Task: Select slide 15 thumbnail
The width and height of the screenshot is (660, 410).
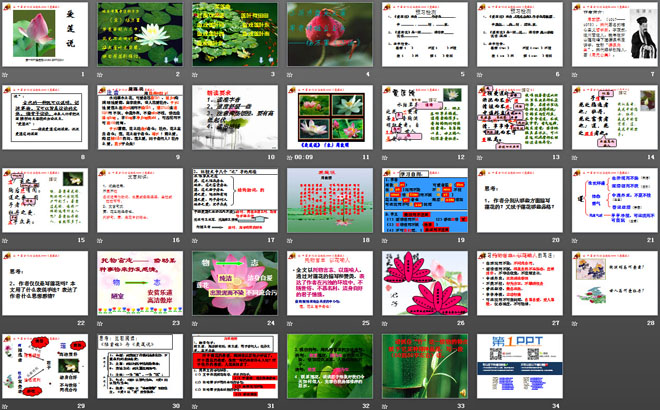Action: point(45,200)
